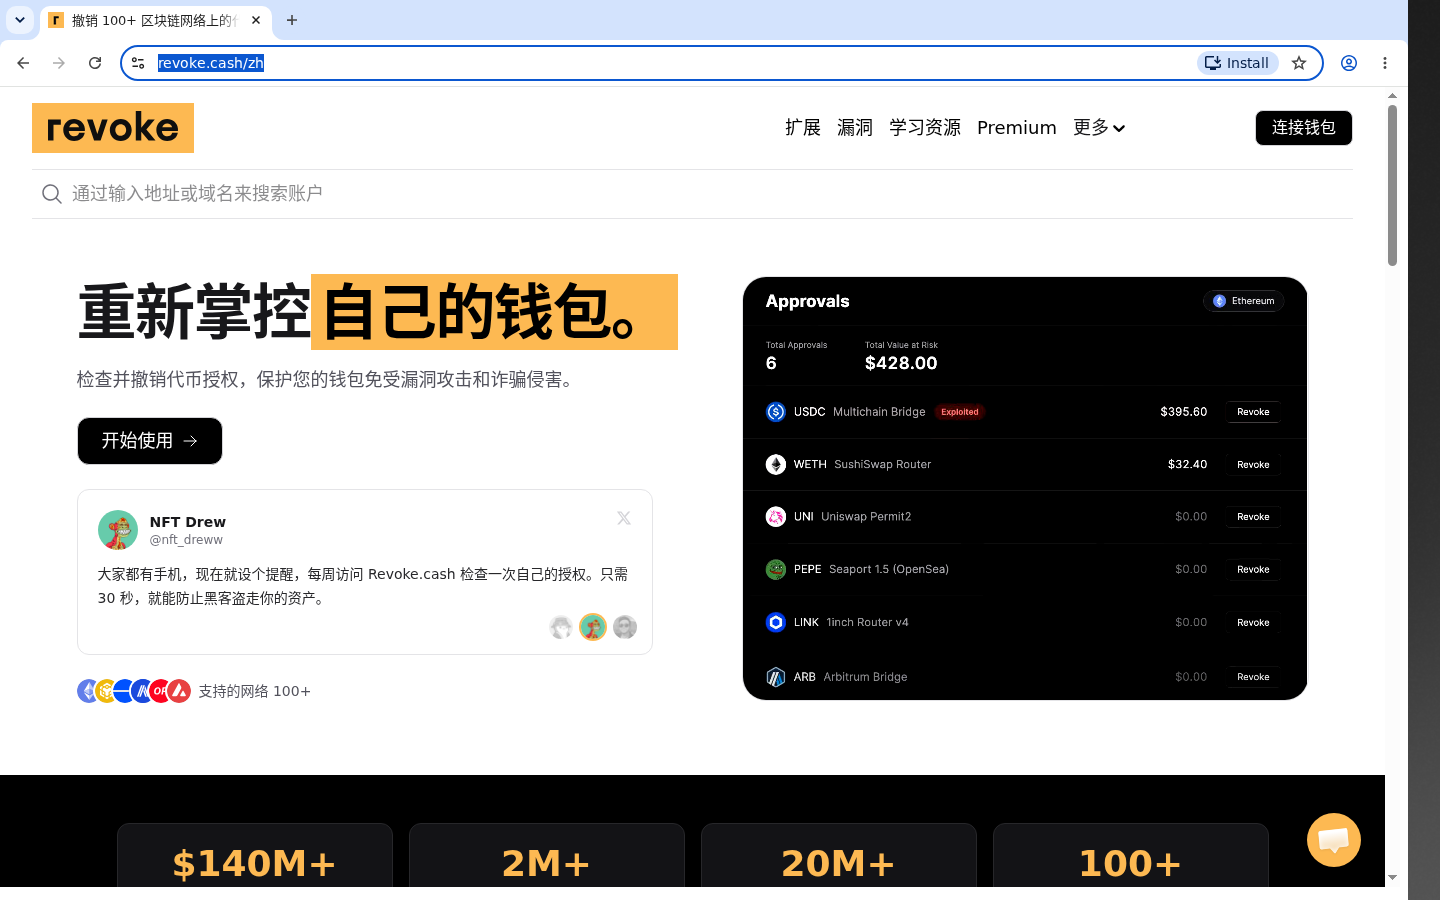Click the red Exploited badge
Image resolution: width=1440 pixels, height=900 pixels.
pyautogui.click(x=960, y=412)
